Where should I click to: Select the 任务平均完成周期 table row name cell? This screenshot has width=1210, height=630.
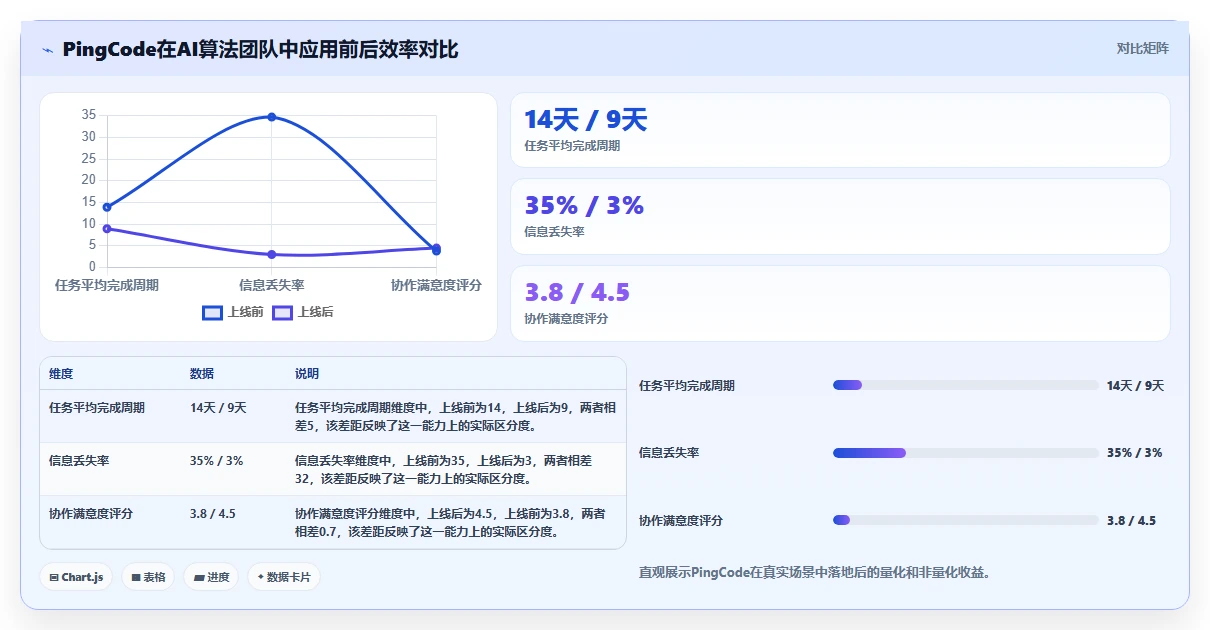tap(97, 408)
